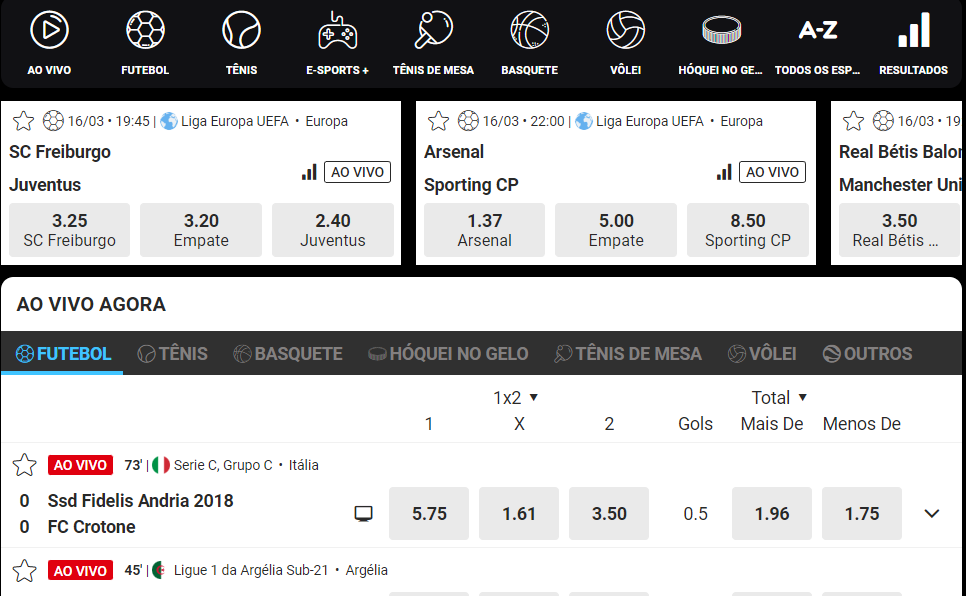This screenshot has width=966, height=596.
Task: Open TODOS OS ESPORTES A-Z
Action: [x=818, y=40]
